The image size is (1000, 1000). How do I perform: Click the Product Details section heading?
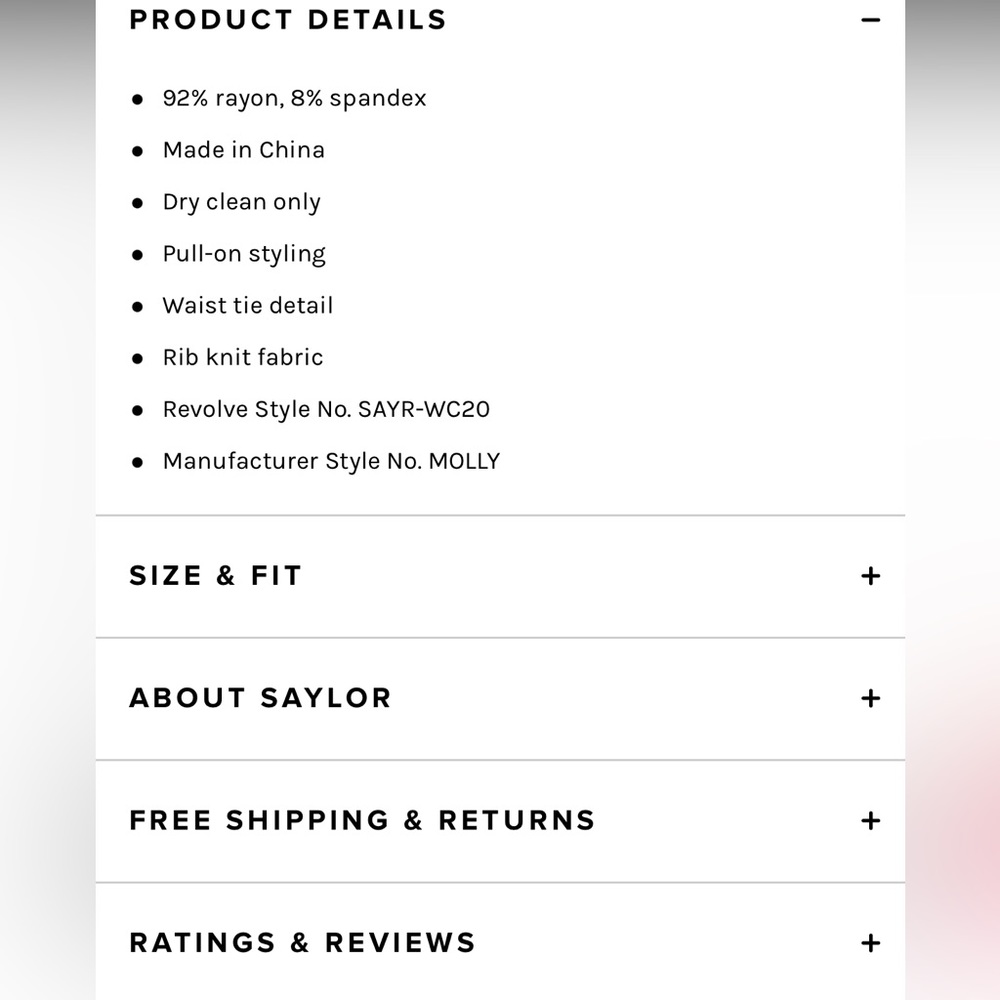pos(288,20)
